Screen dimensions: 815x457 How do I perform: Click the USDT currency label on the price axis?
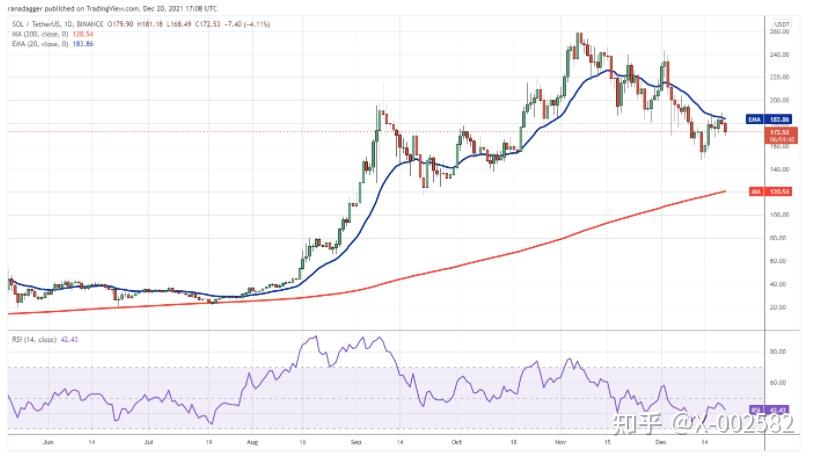[x=782, y=24]
